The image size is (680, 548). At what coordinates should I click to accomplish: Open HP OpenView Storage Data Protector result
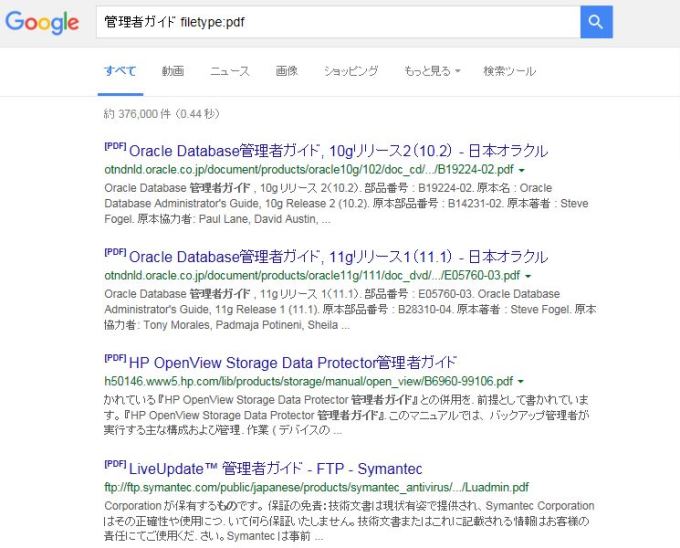click(293, 362)
